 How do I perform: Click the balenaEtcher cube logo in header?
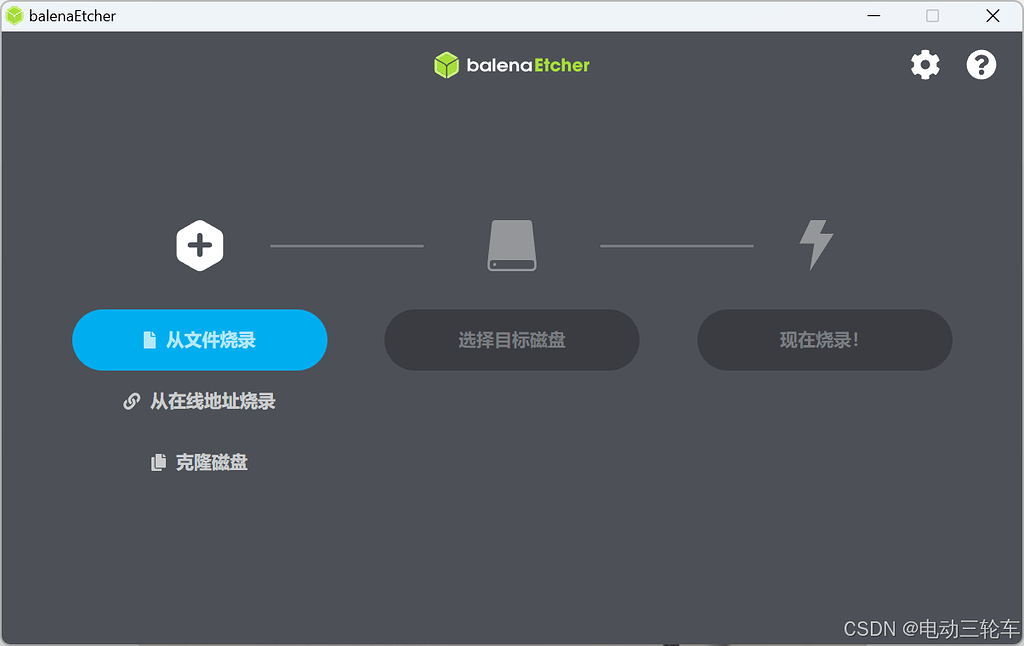(x=444, y=64)
